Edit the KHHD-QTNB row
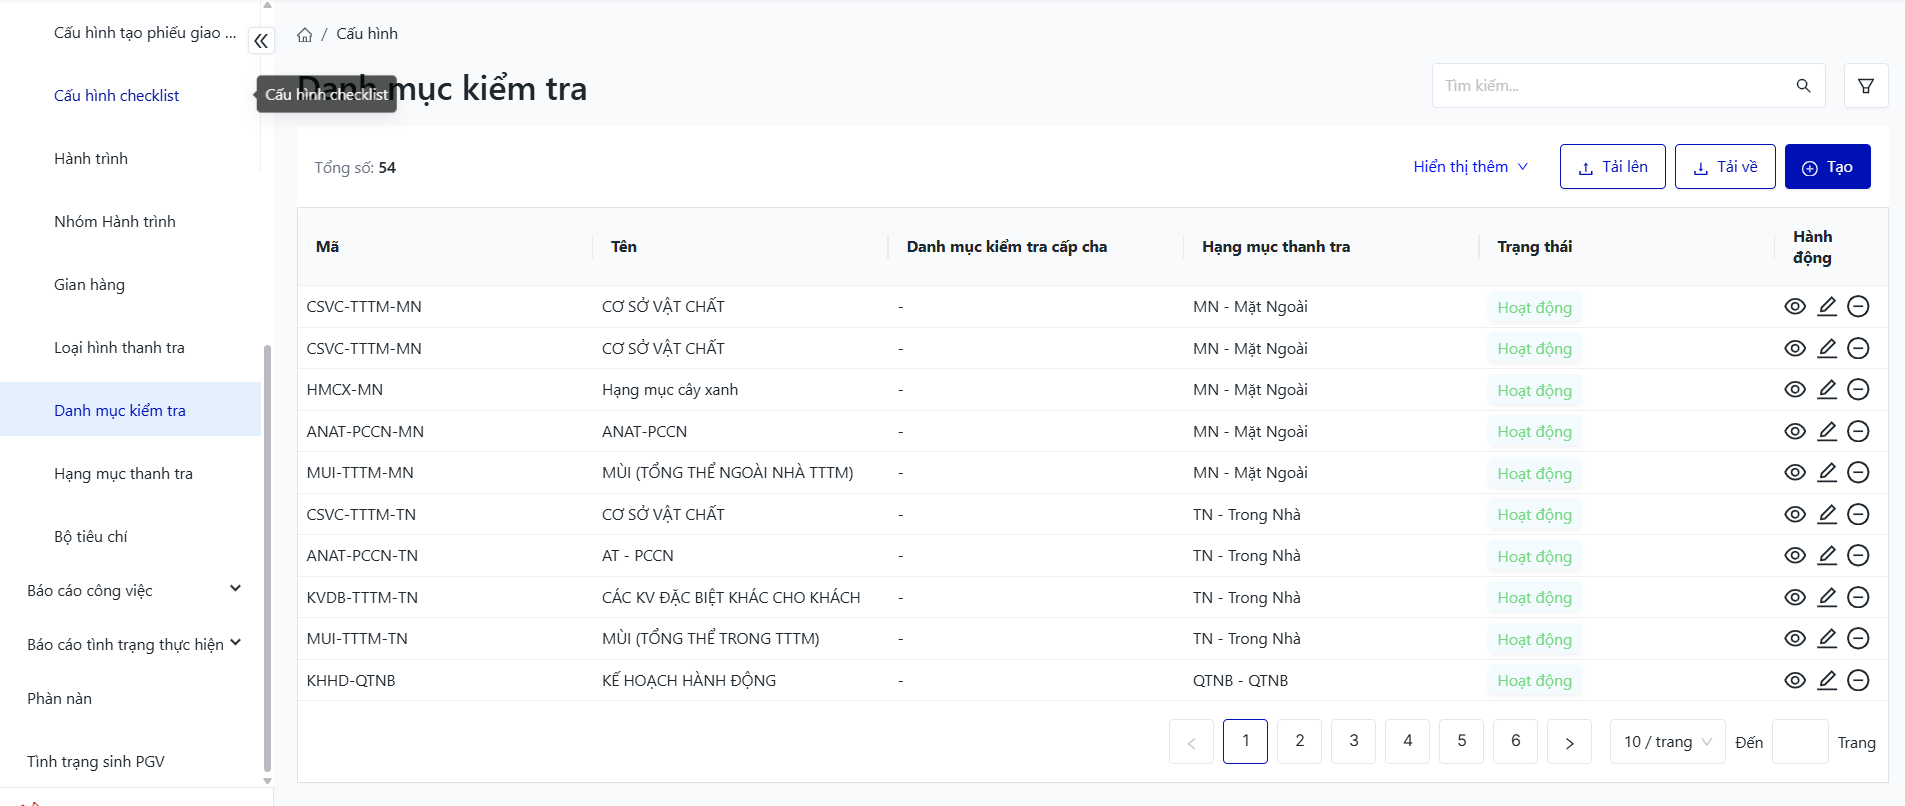1905x806 pixels. click(1827, 681)
